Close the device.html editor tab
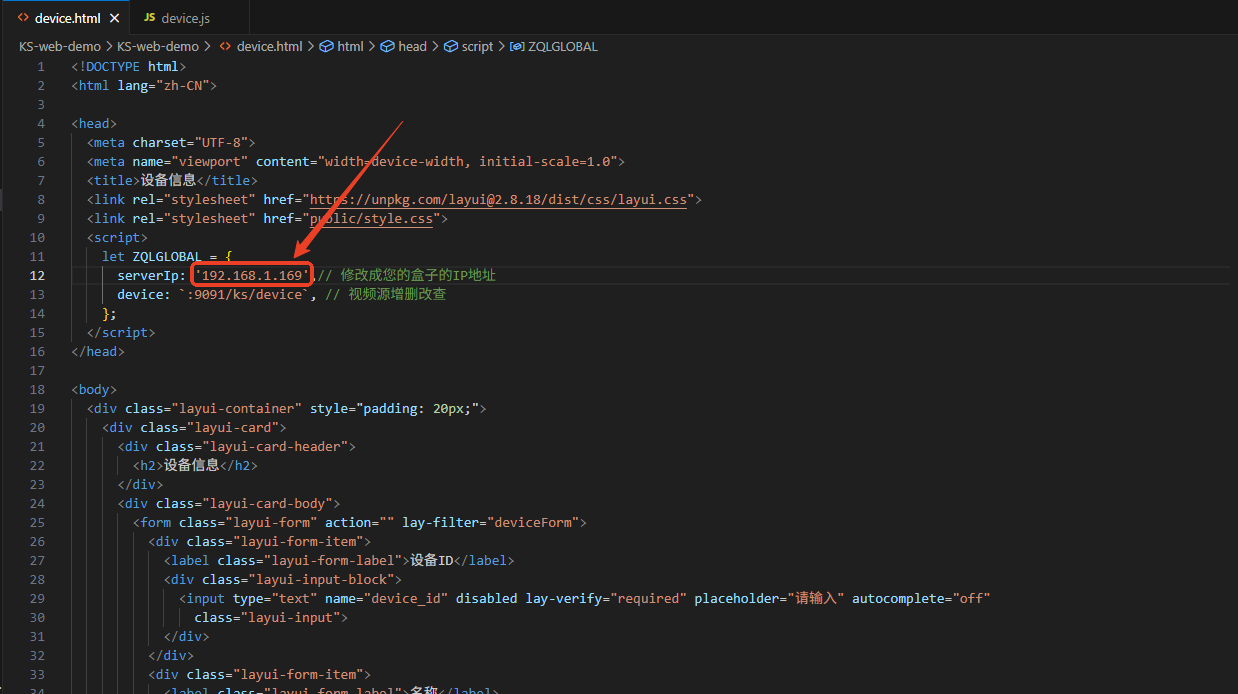The width and height of the screenshot is (1238, 694). pyautogui.click(x=114, y=18)
